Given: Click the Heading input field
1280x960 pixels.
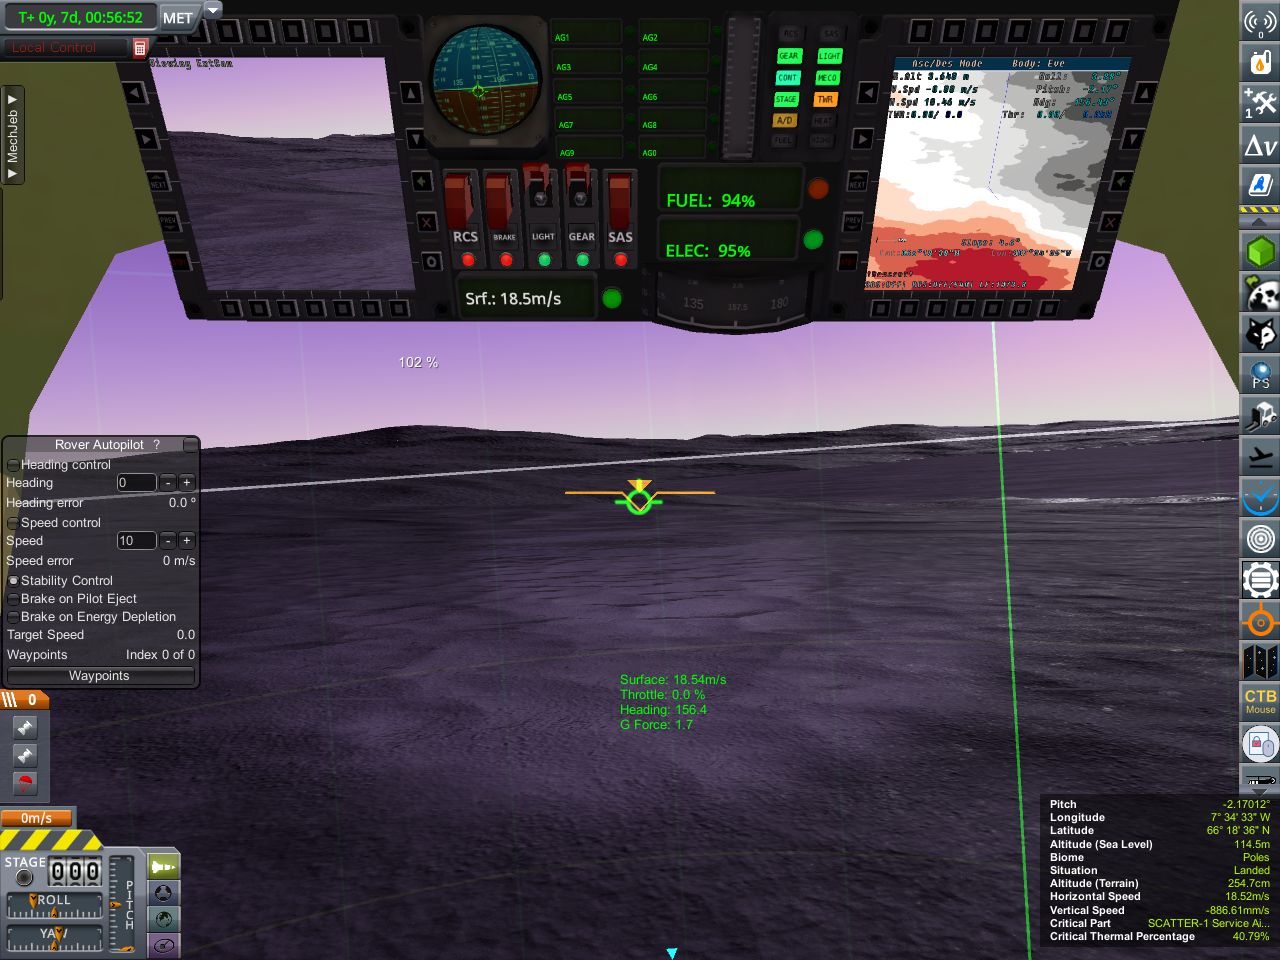Looking at the screenshot, I should pos(137,483).
